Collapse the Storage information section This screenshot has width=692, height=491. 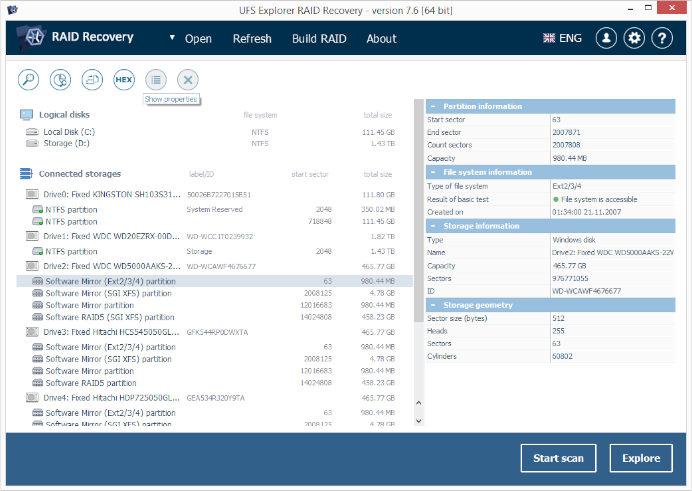433,226
